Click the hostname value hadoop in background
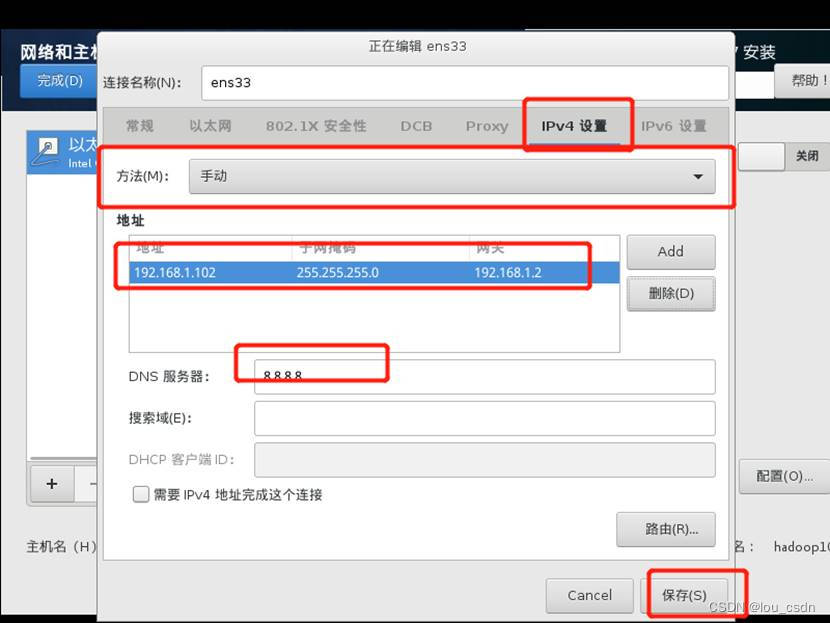The width and height of the screenshot is (830, 623). [x=801, y=546]
